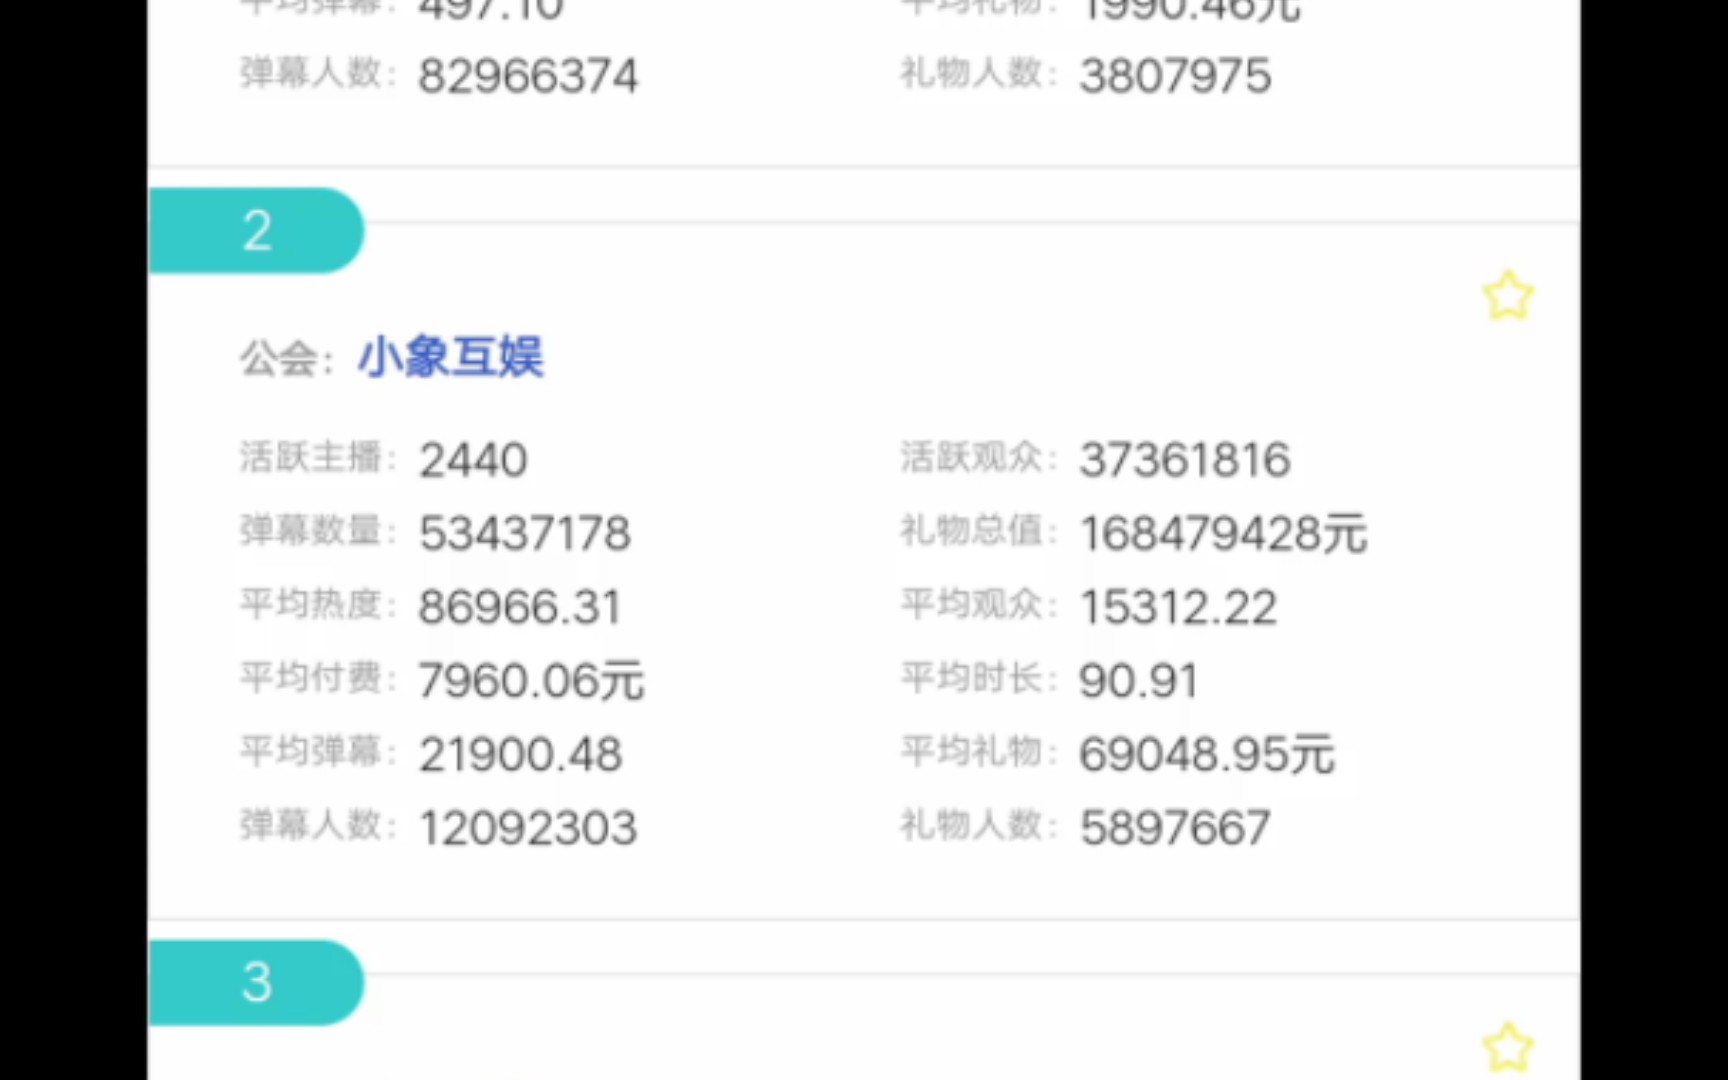Select the rank 3 badge

pyautogui.click(x=257, y=982)
